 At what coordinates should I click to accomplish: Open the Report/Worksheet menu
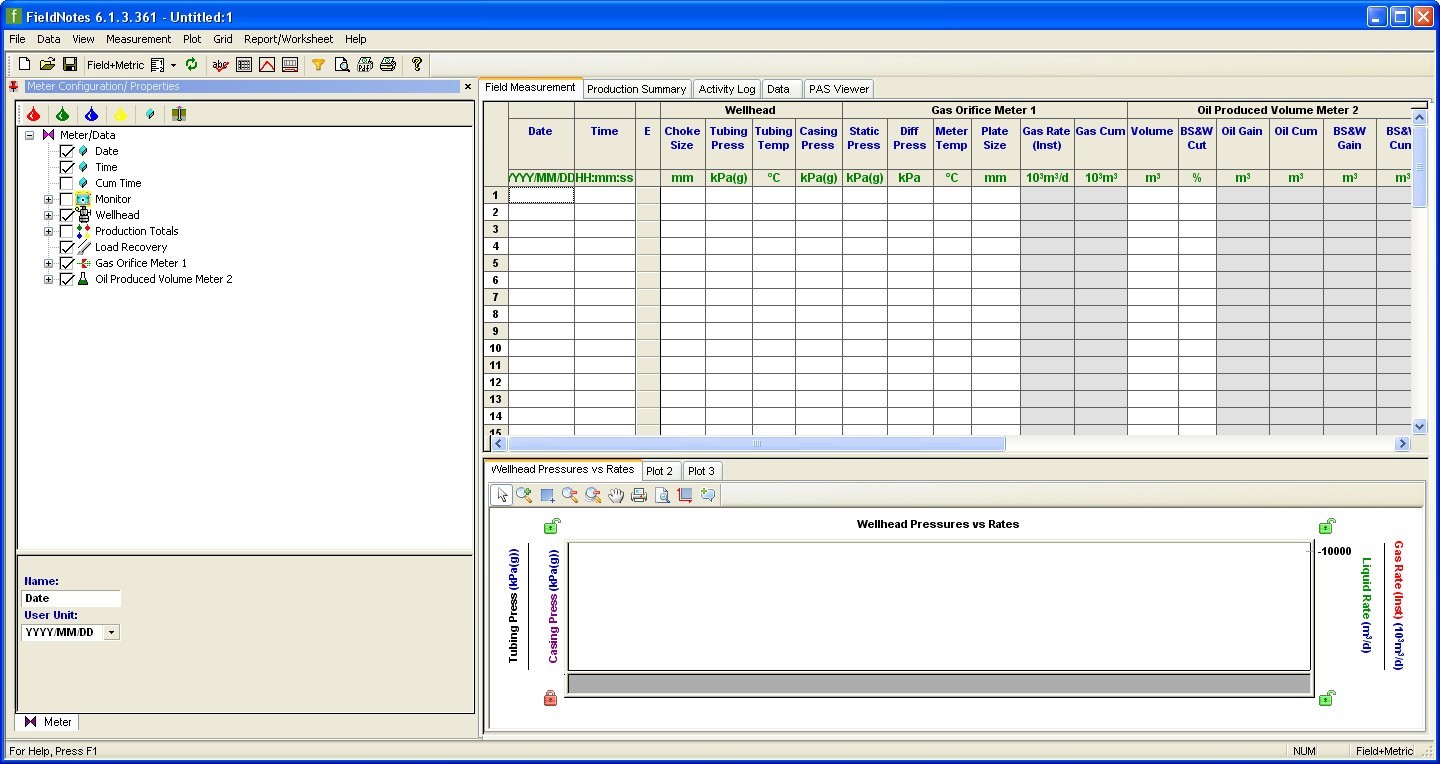289,39
